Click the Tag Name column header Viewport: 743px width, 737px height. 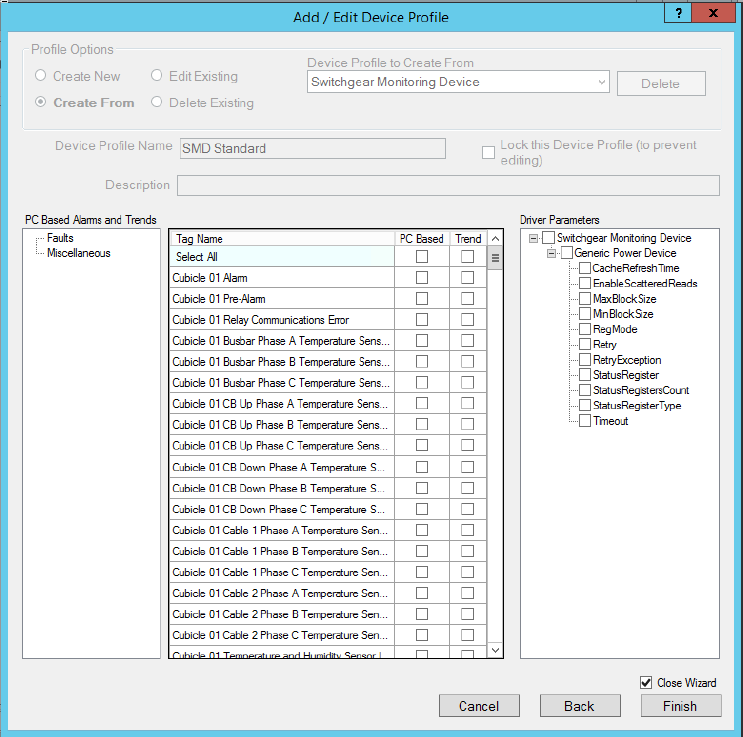pyautogui.click(x=282, y=239)
